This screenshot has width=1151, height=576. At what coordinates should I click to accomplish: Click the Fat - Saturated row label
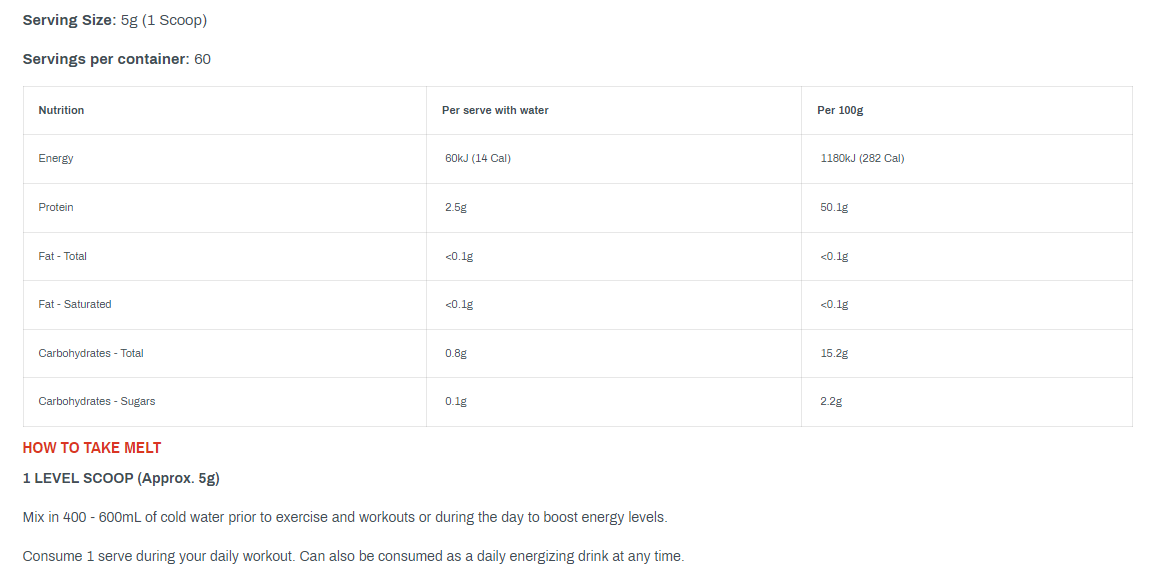click(x=75, y=304)
